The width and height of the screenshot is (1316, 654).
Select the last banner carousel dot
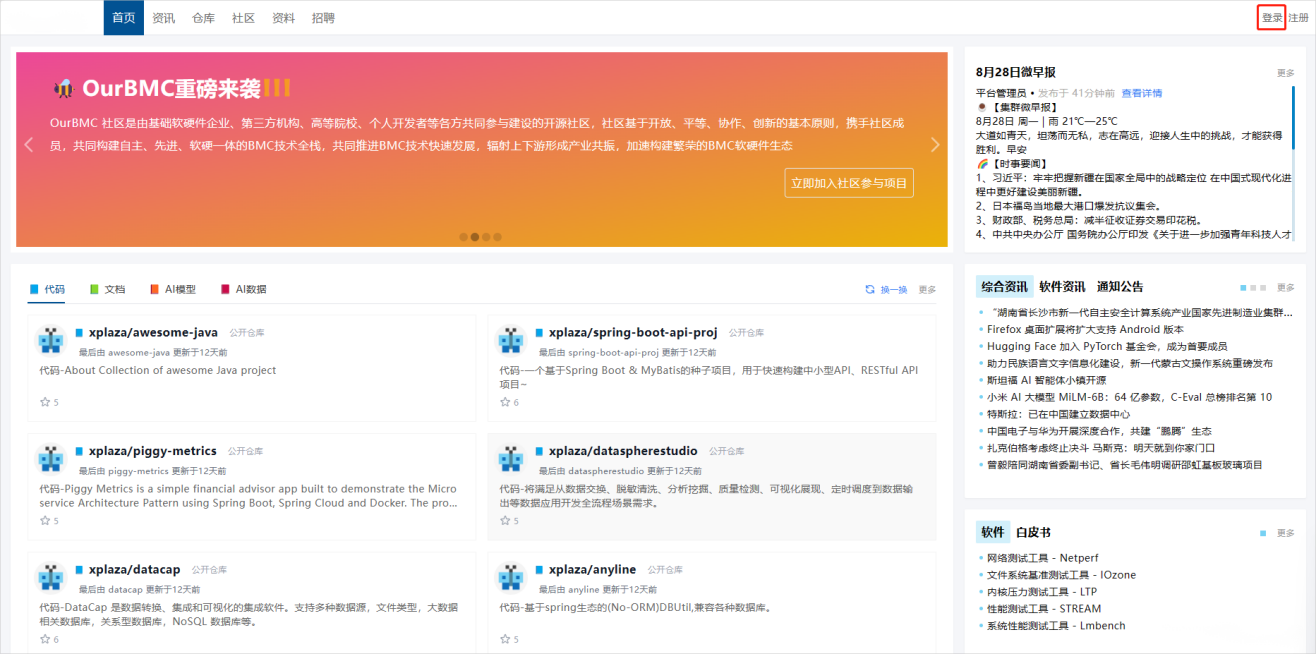pos(498,237)
